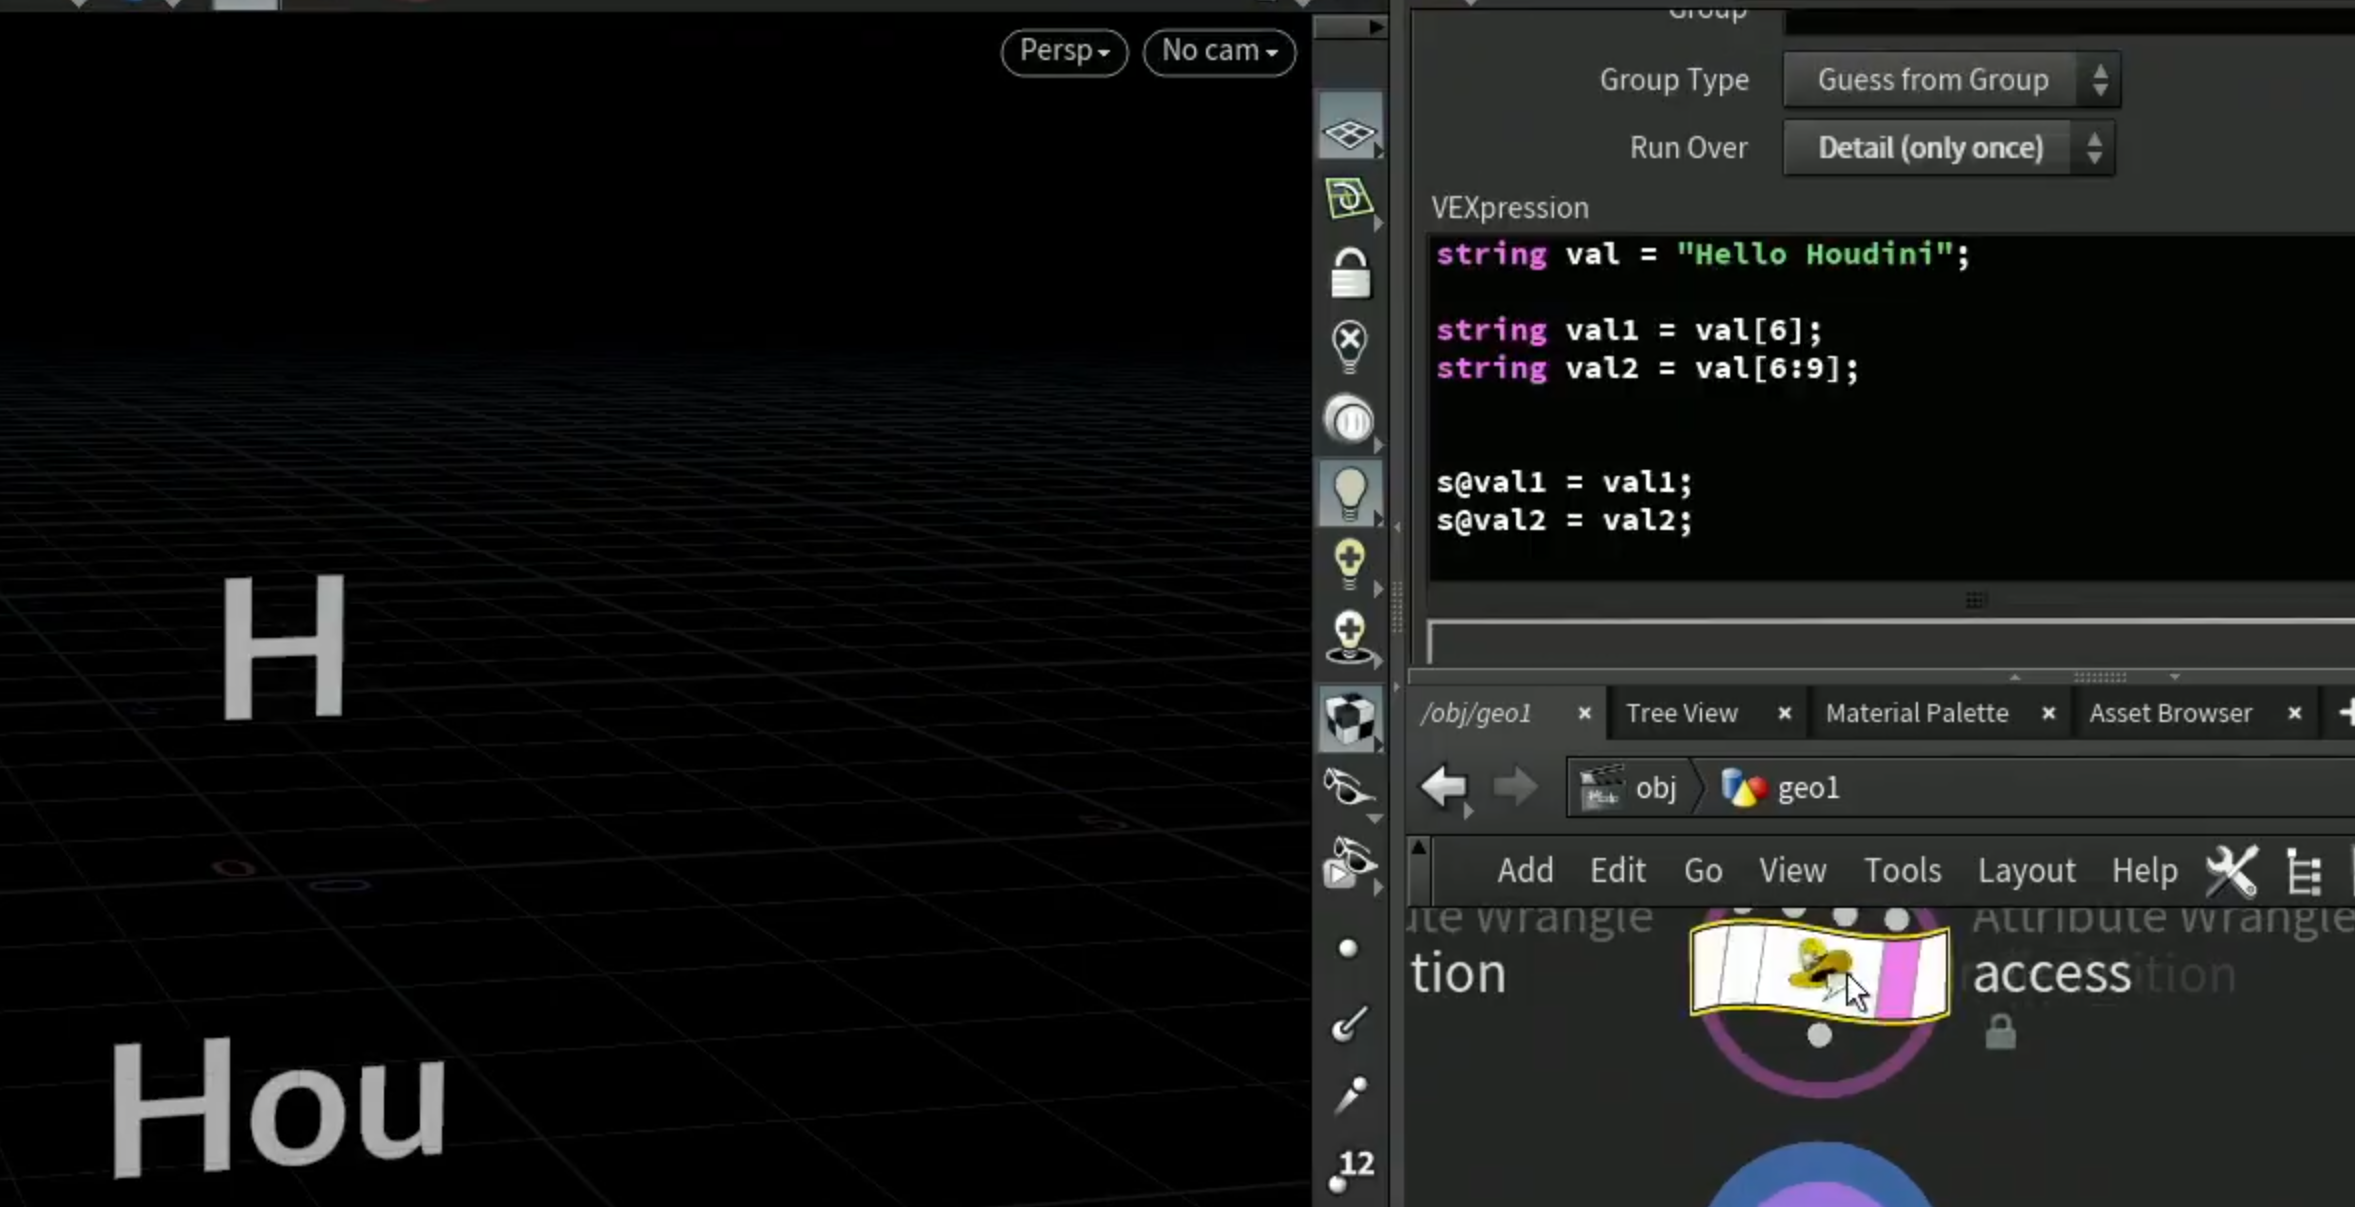Viewport: 2355px width, 1207px height.
Task: Open the Run Over dropdown
Action: pos(1948,147)
